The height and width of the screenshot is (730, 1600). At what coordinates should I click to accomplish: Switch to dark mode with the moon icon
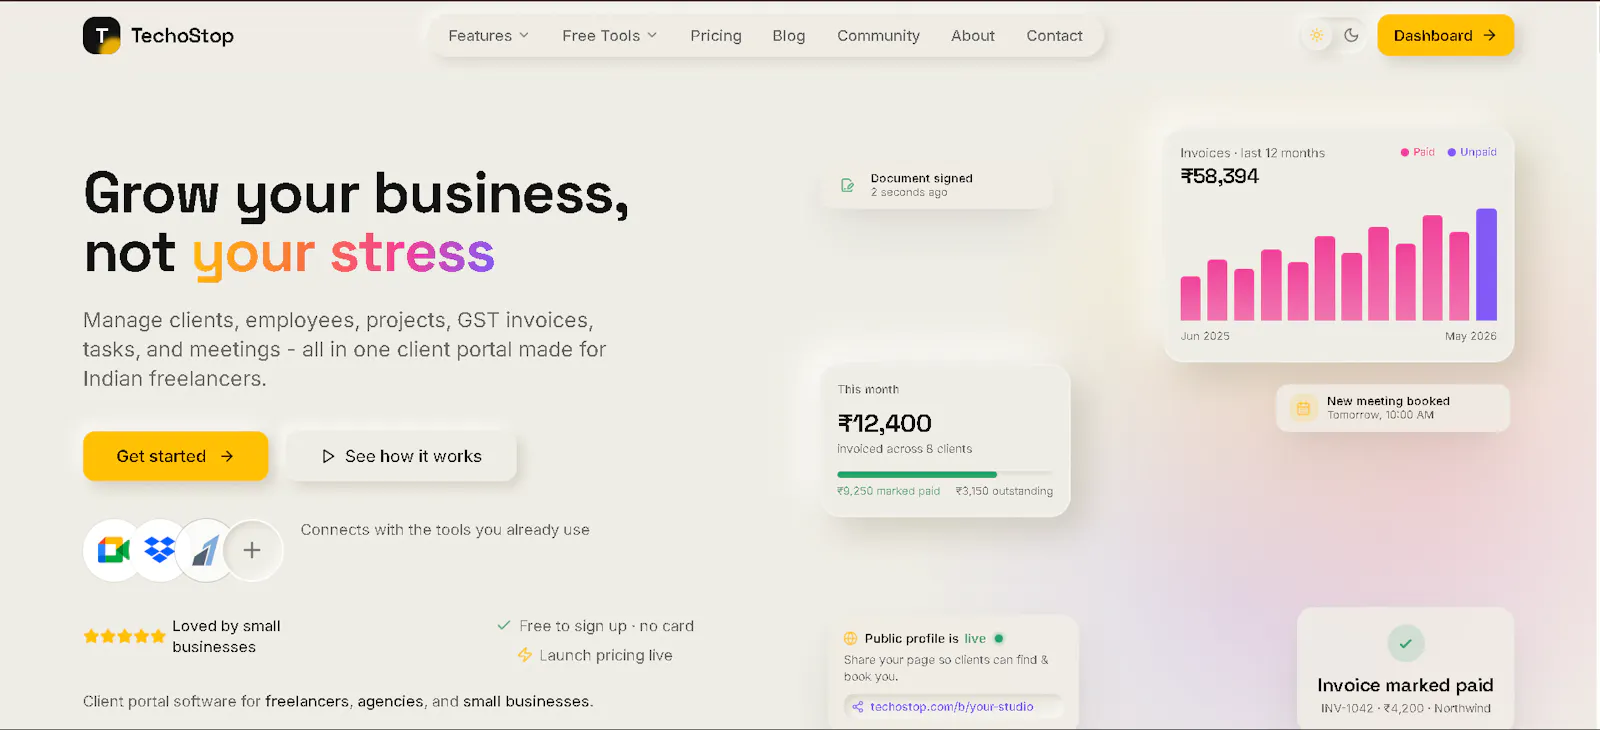click(x=1351, y=36)
